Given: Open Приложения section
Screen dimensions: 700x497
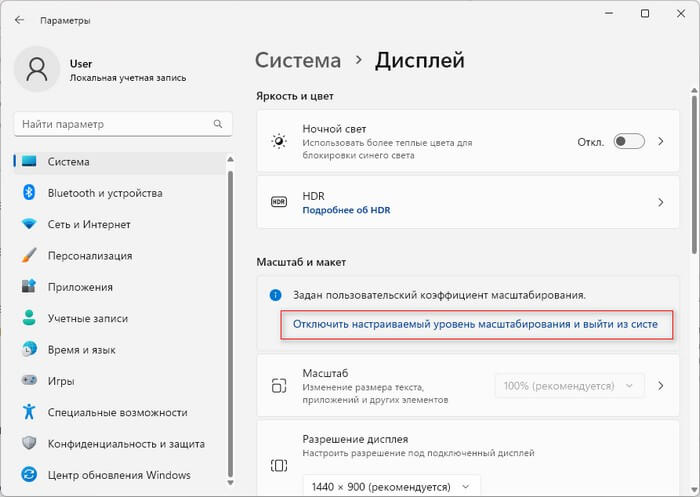Looking at the screenshot, I should click(120, 287).
